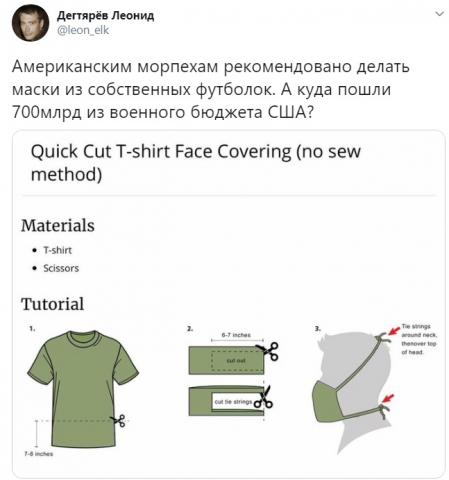The height and width of the screenshot is (480, 449).
Task: Click the lower red arrow near the neck
Action: pos(388,398)
